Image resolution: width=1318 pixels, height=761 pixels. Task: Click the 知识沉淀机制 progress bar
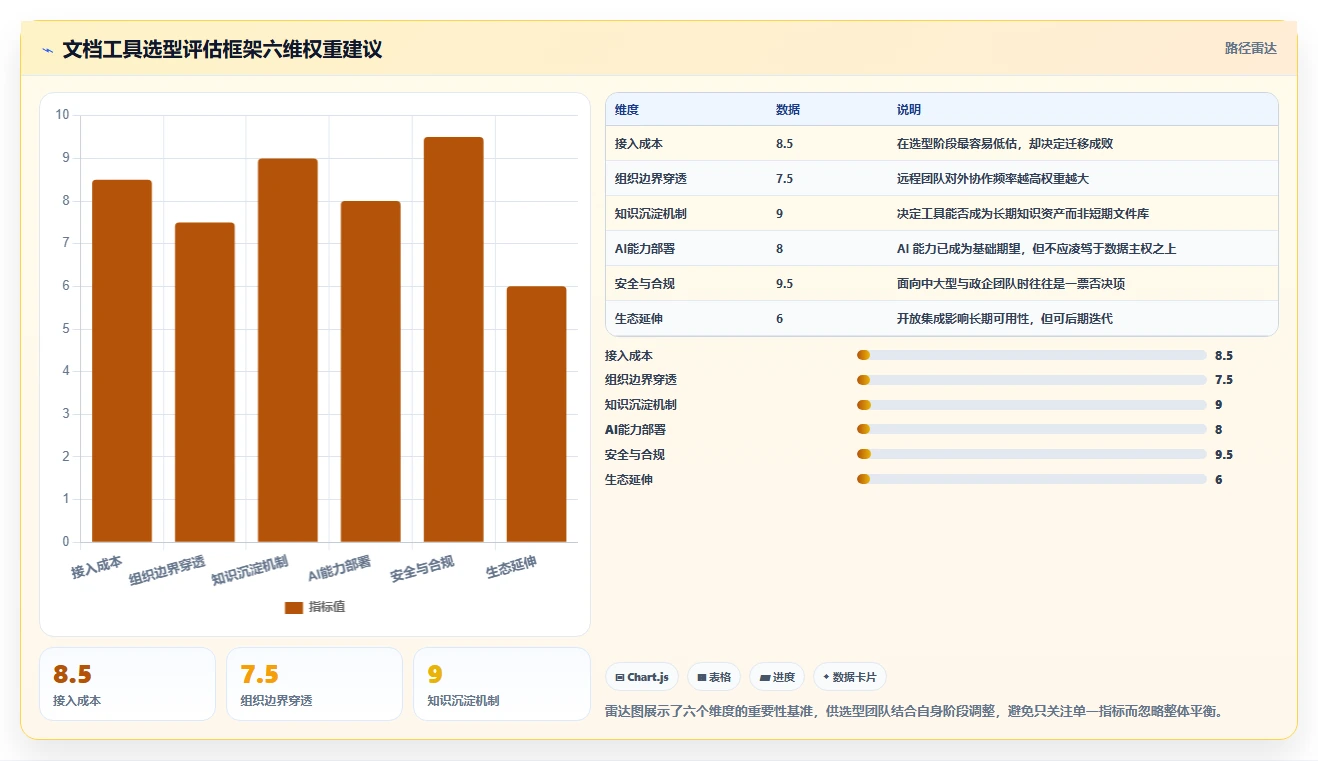tap(1032, 405)
